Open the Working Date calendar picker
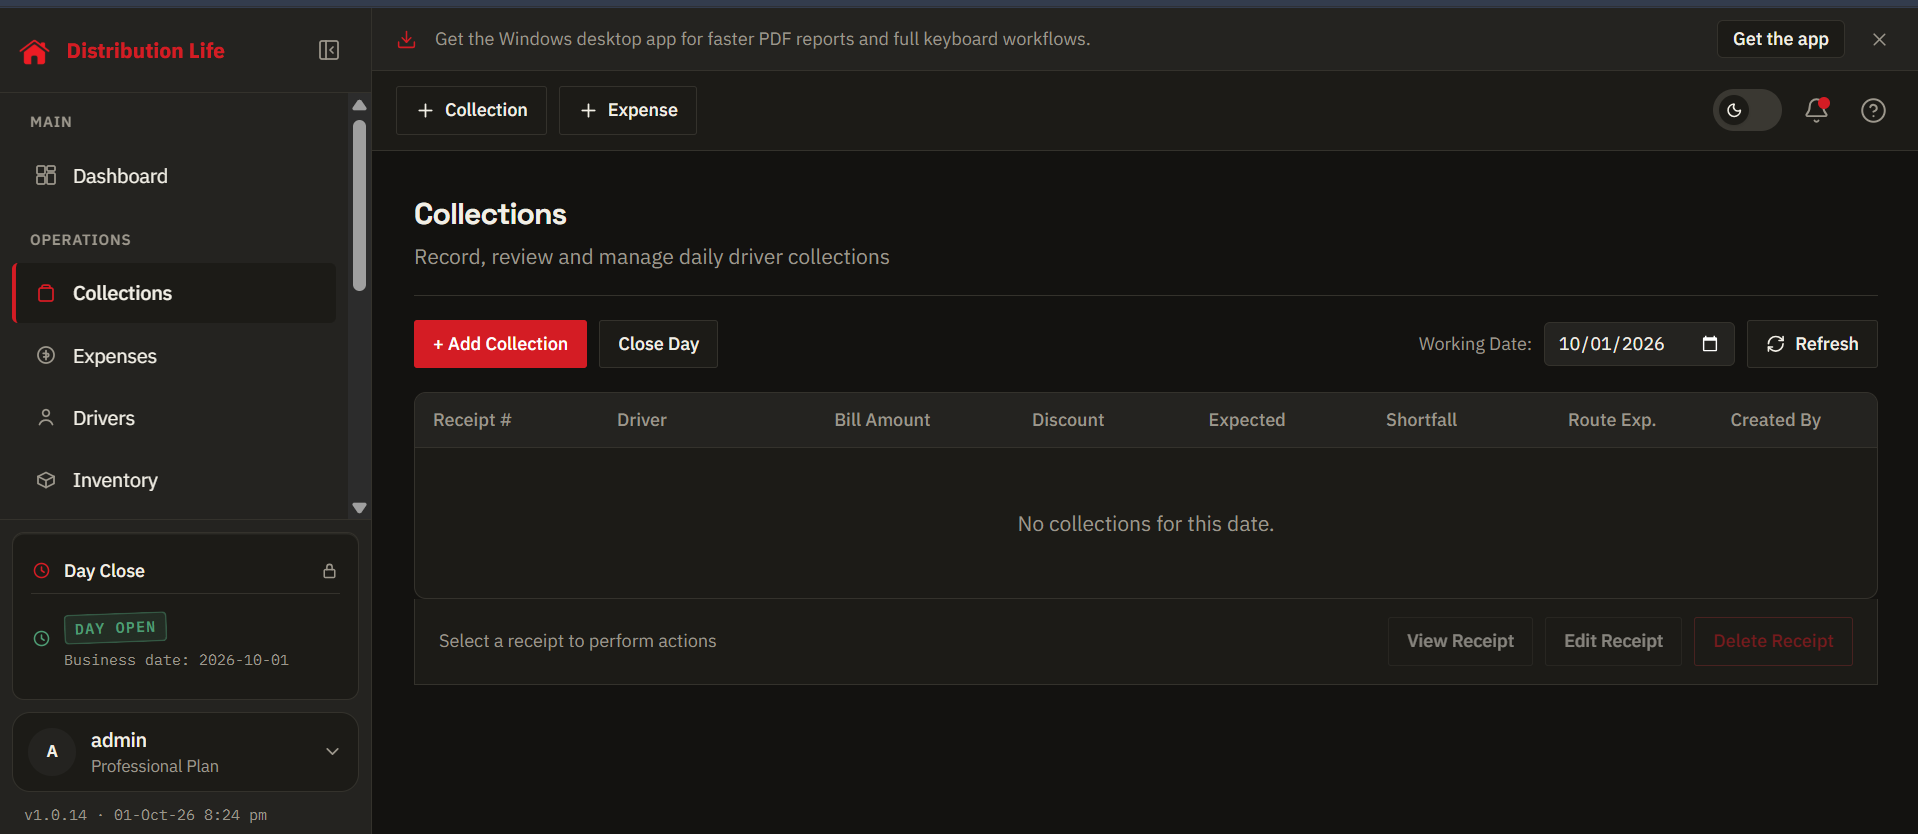1918x834 pixels. 1710,344
